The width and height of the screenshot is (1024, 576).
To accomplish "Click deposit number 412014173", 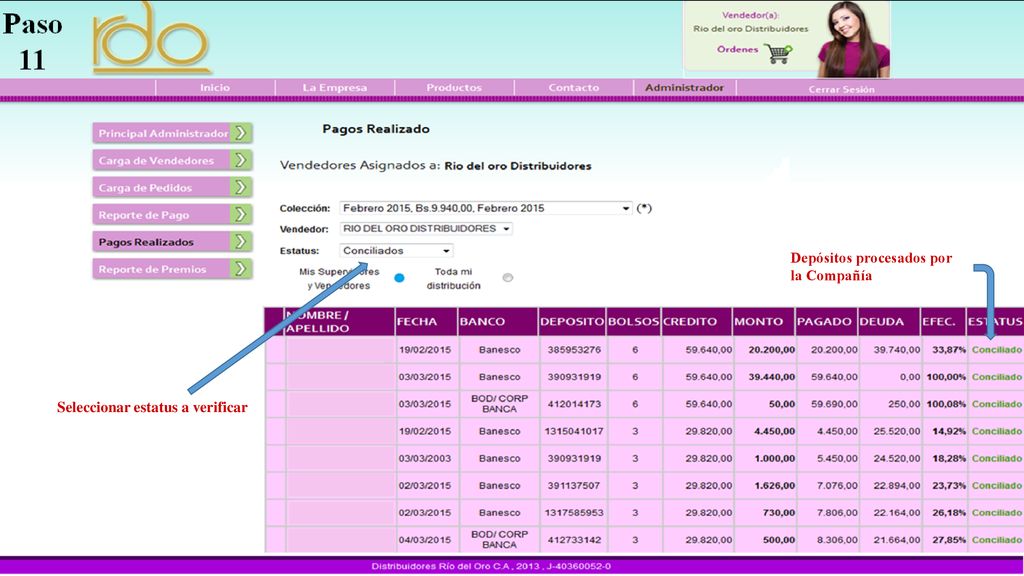I will click(574, 404).
